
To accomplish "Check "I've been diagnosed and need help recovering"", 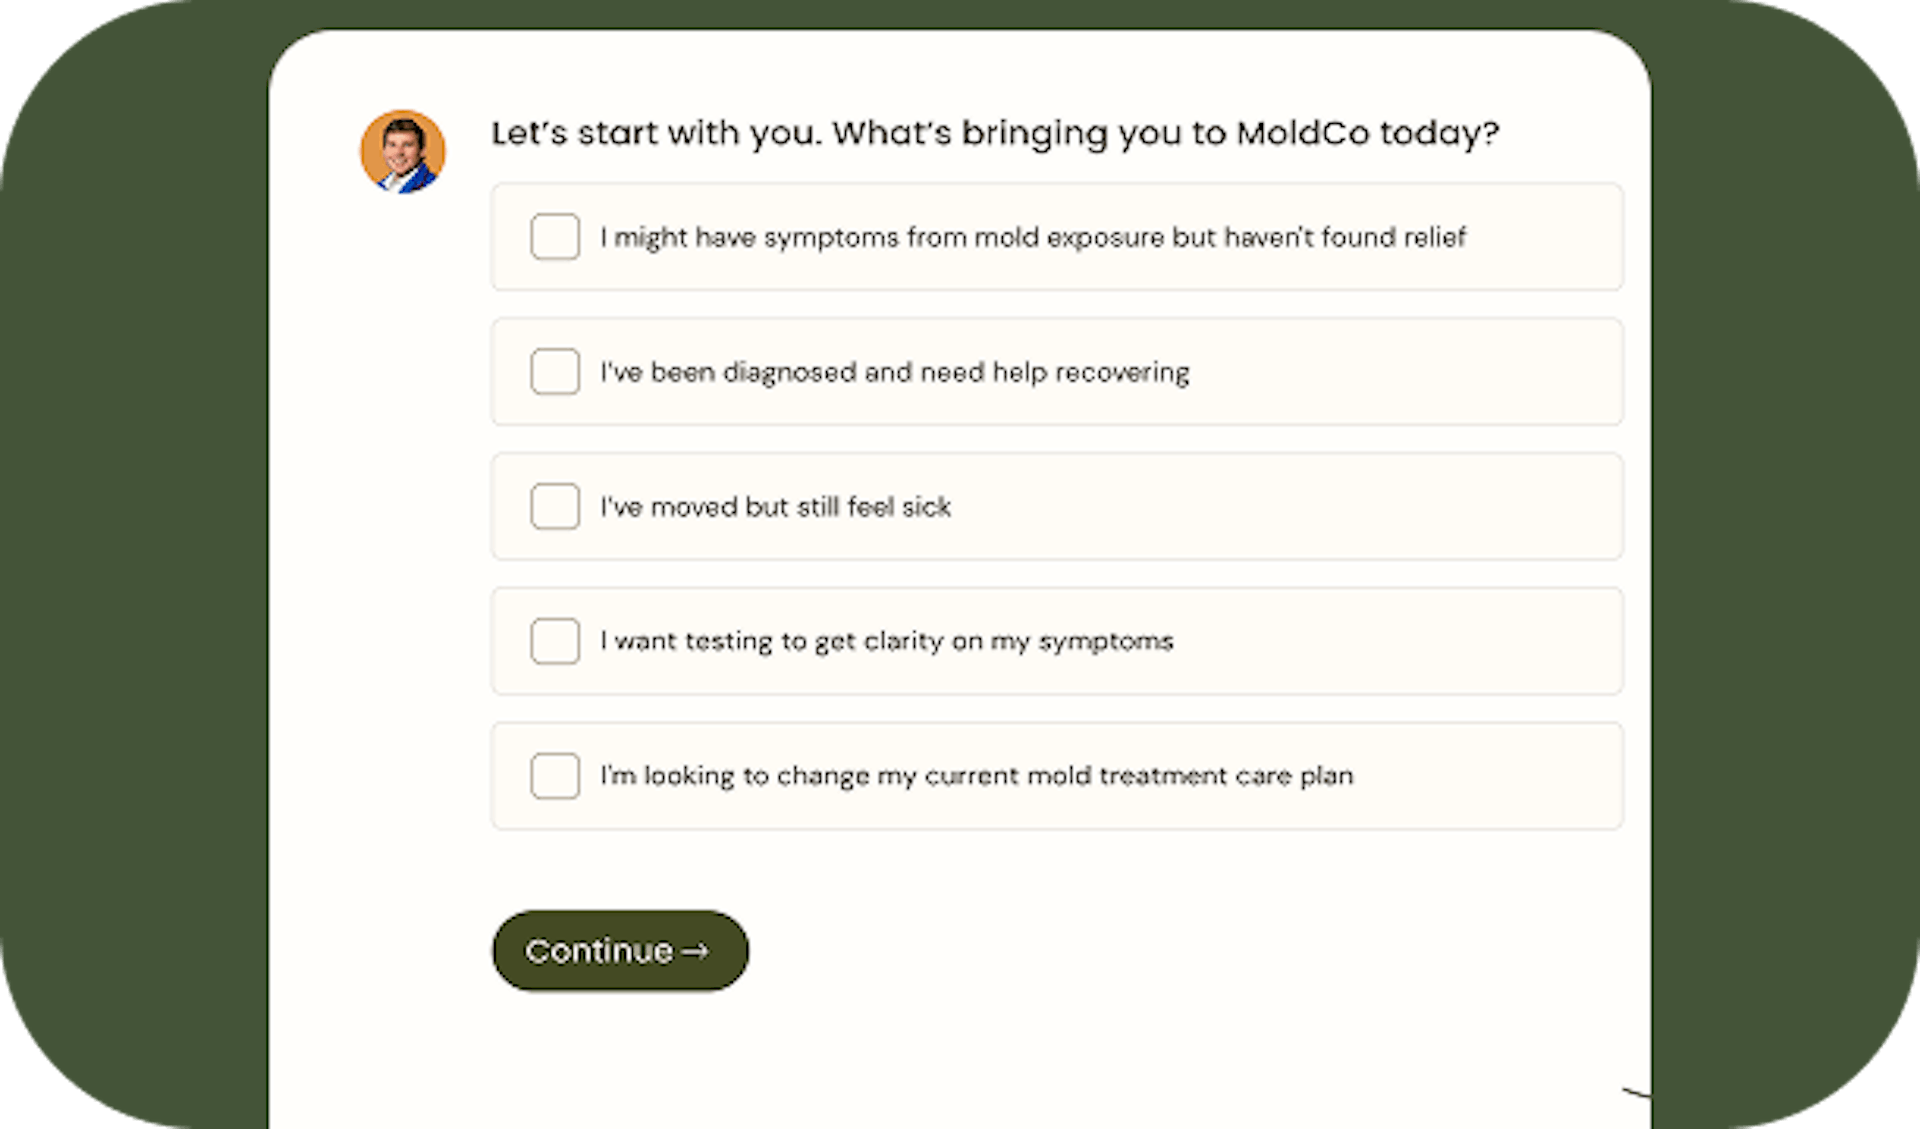I will point(554,371).
